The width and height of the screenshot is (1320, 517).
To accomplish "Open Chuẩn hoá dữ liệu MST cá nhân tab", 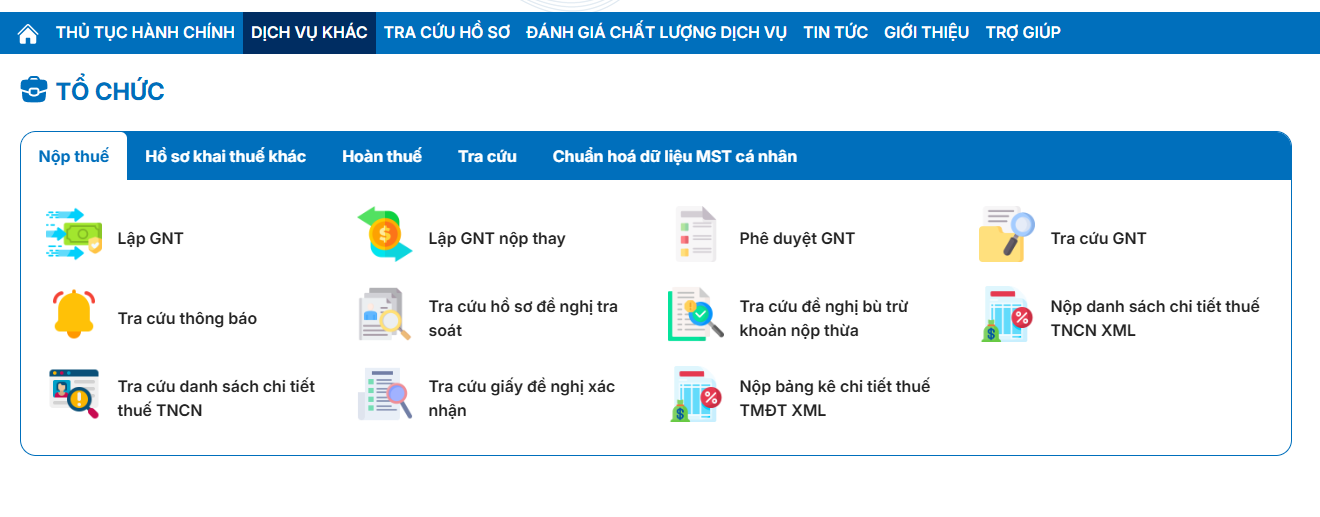I will coord(675,156).
